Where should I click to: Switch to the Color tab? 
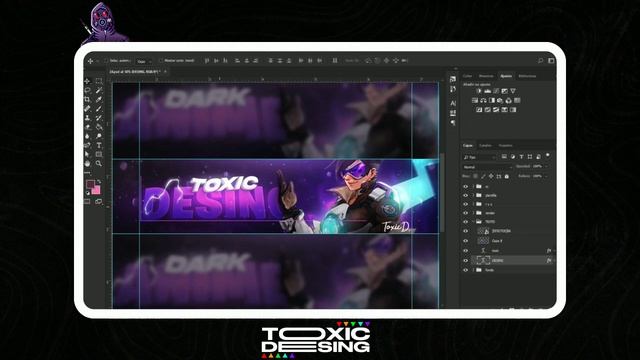coord(467,76)
